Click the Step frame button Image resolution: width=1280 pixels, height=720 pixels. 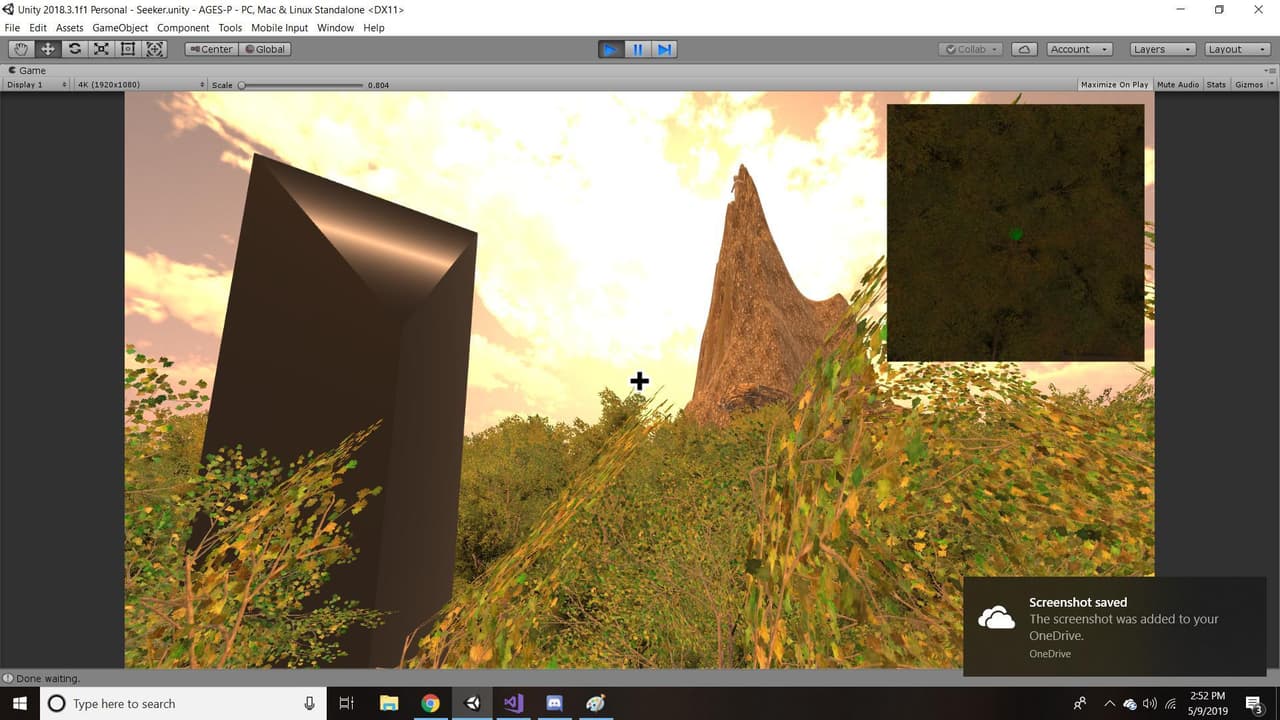click(x=664, y=49)
